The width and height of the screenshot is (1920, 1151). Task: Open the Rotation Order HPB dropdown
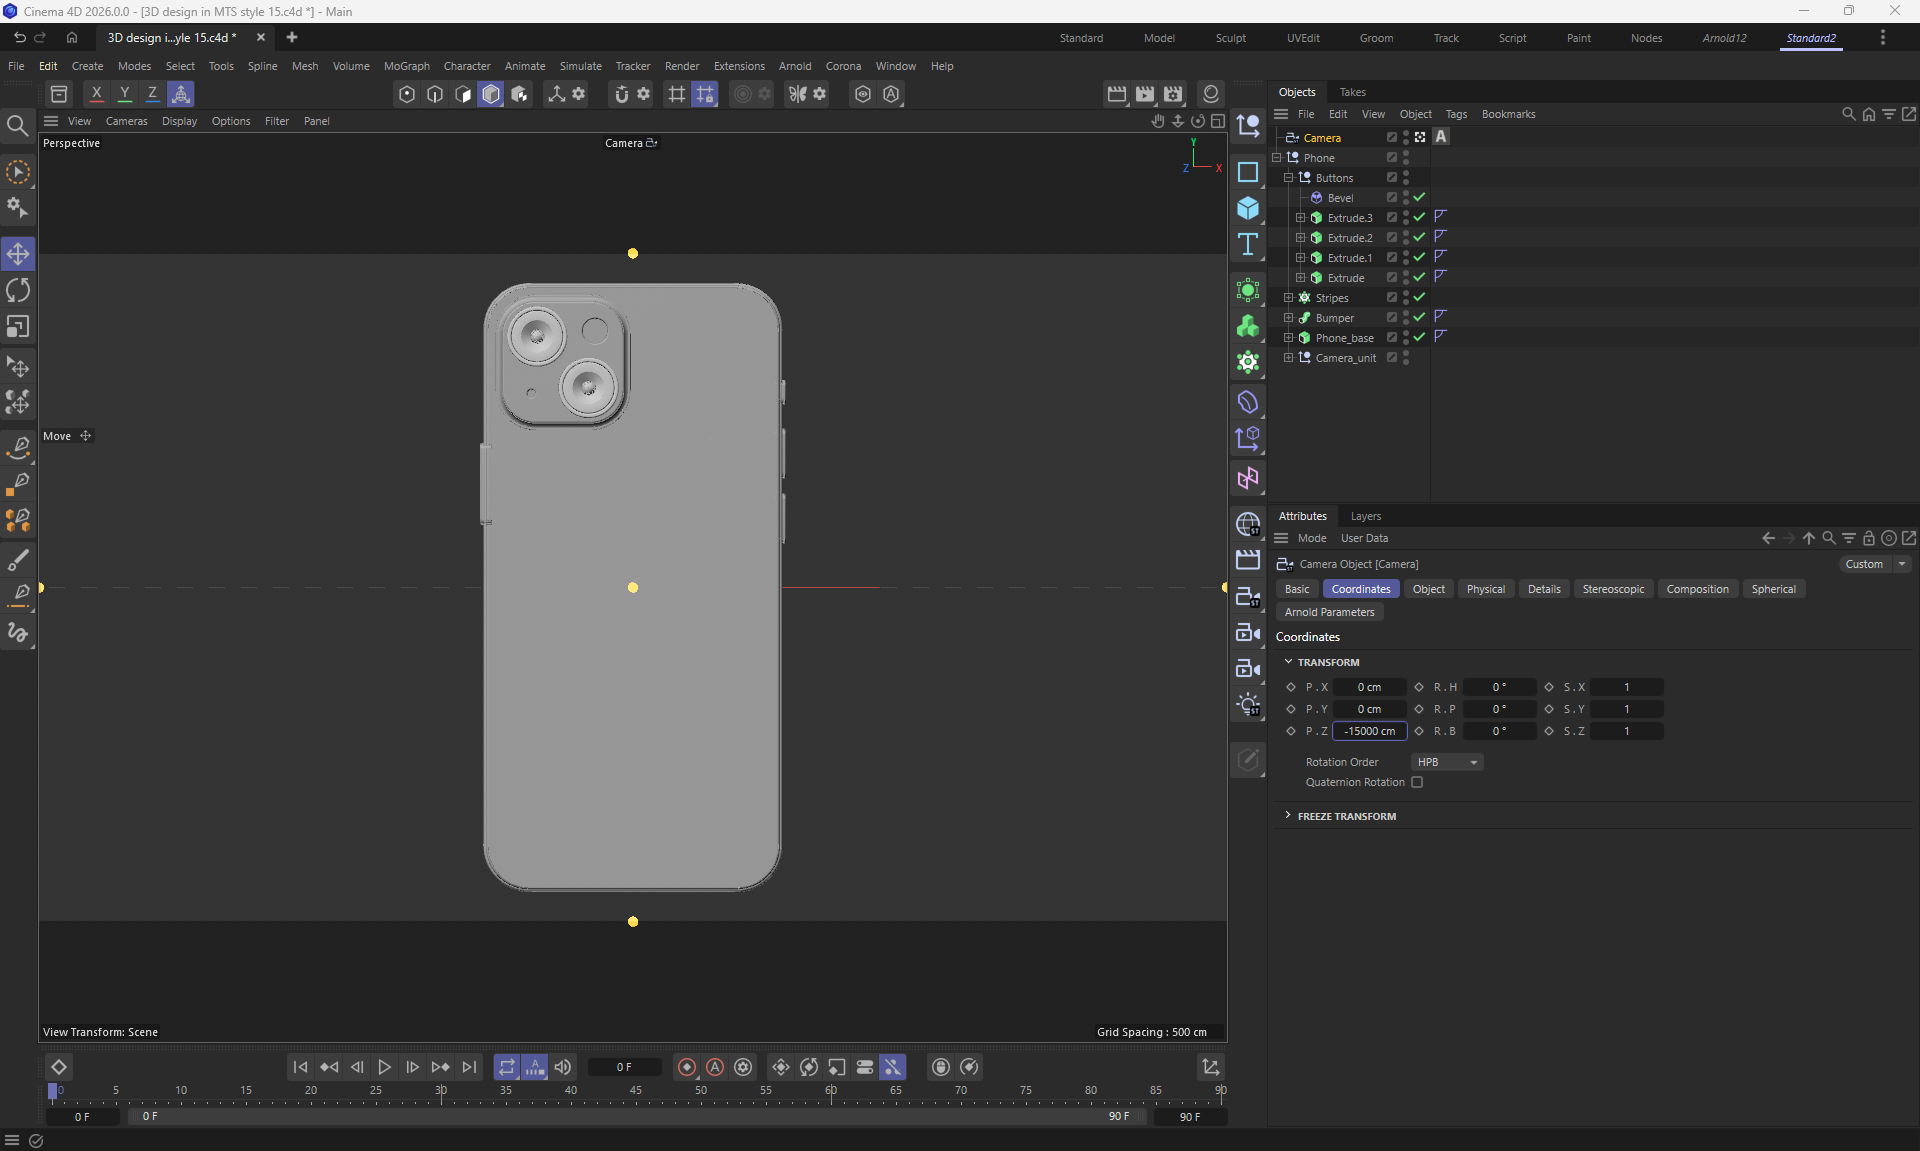(x=1446, y=762)
